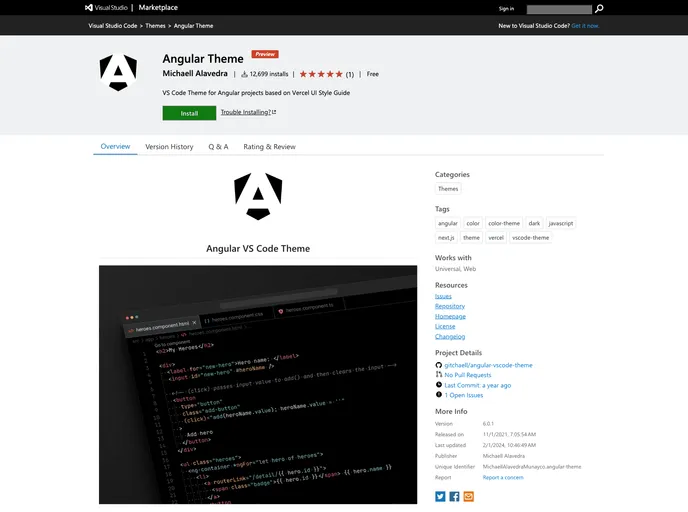Select the color-theme tag
The image size is (688, 512).
[504, 223]
